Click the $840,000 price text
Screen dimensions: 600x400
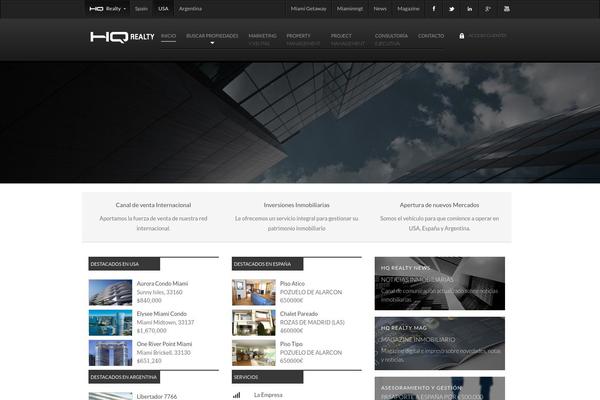[x=148, y=300]
